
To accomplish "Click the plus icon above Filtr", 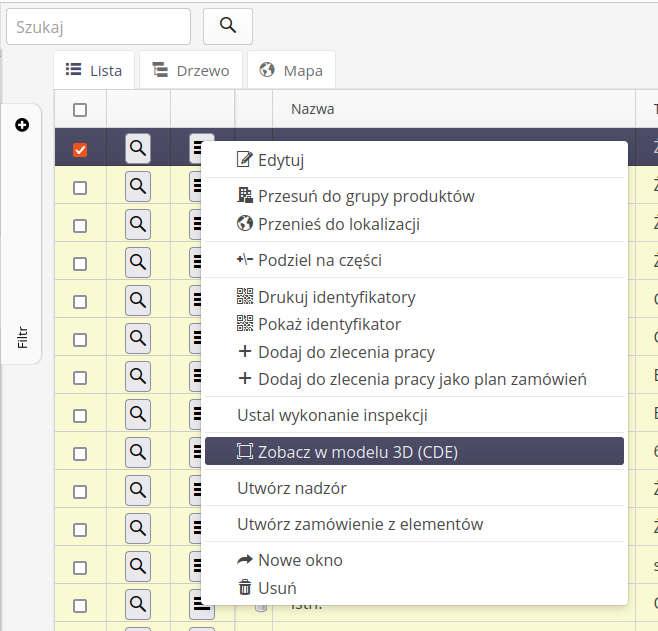I will point(22,125).
